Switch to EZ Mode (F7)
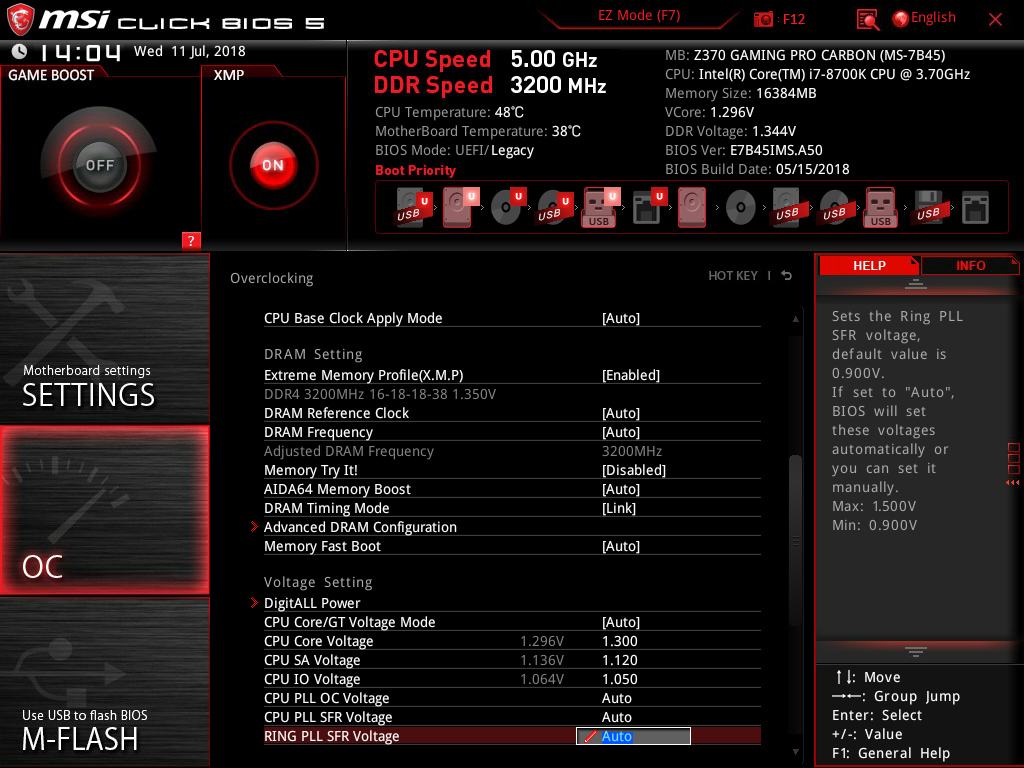Viewport: 1024px width, 768px height. coord(639,16)
